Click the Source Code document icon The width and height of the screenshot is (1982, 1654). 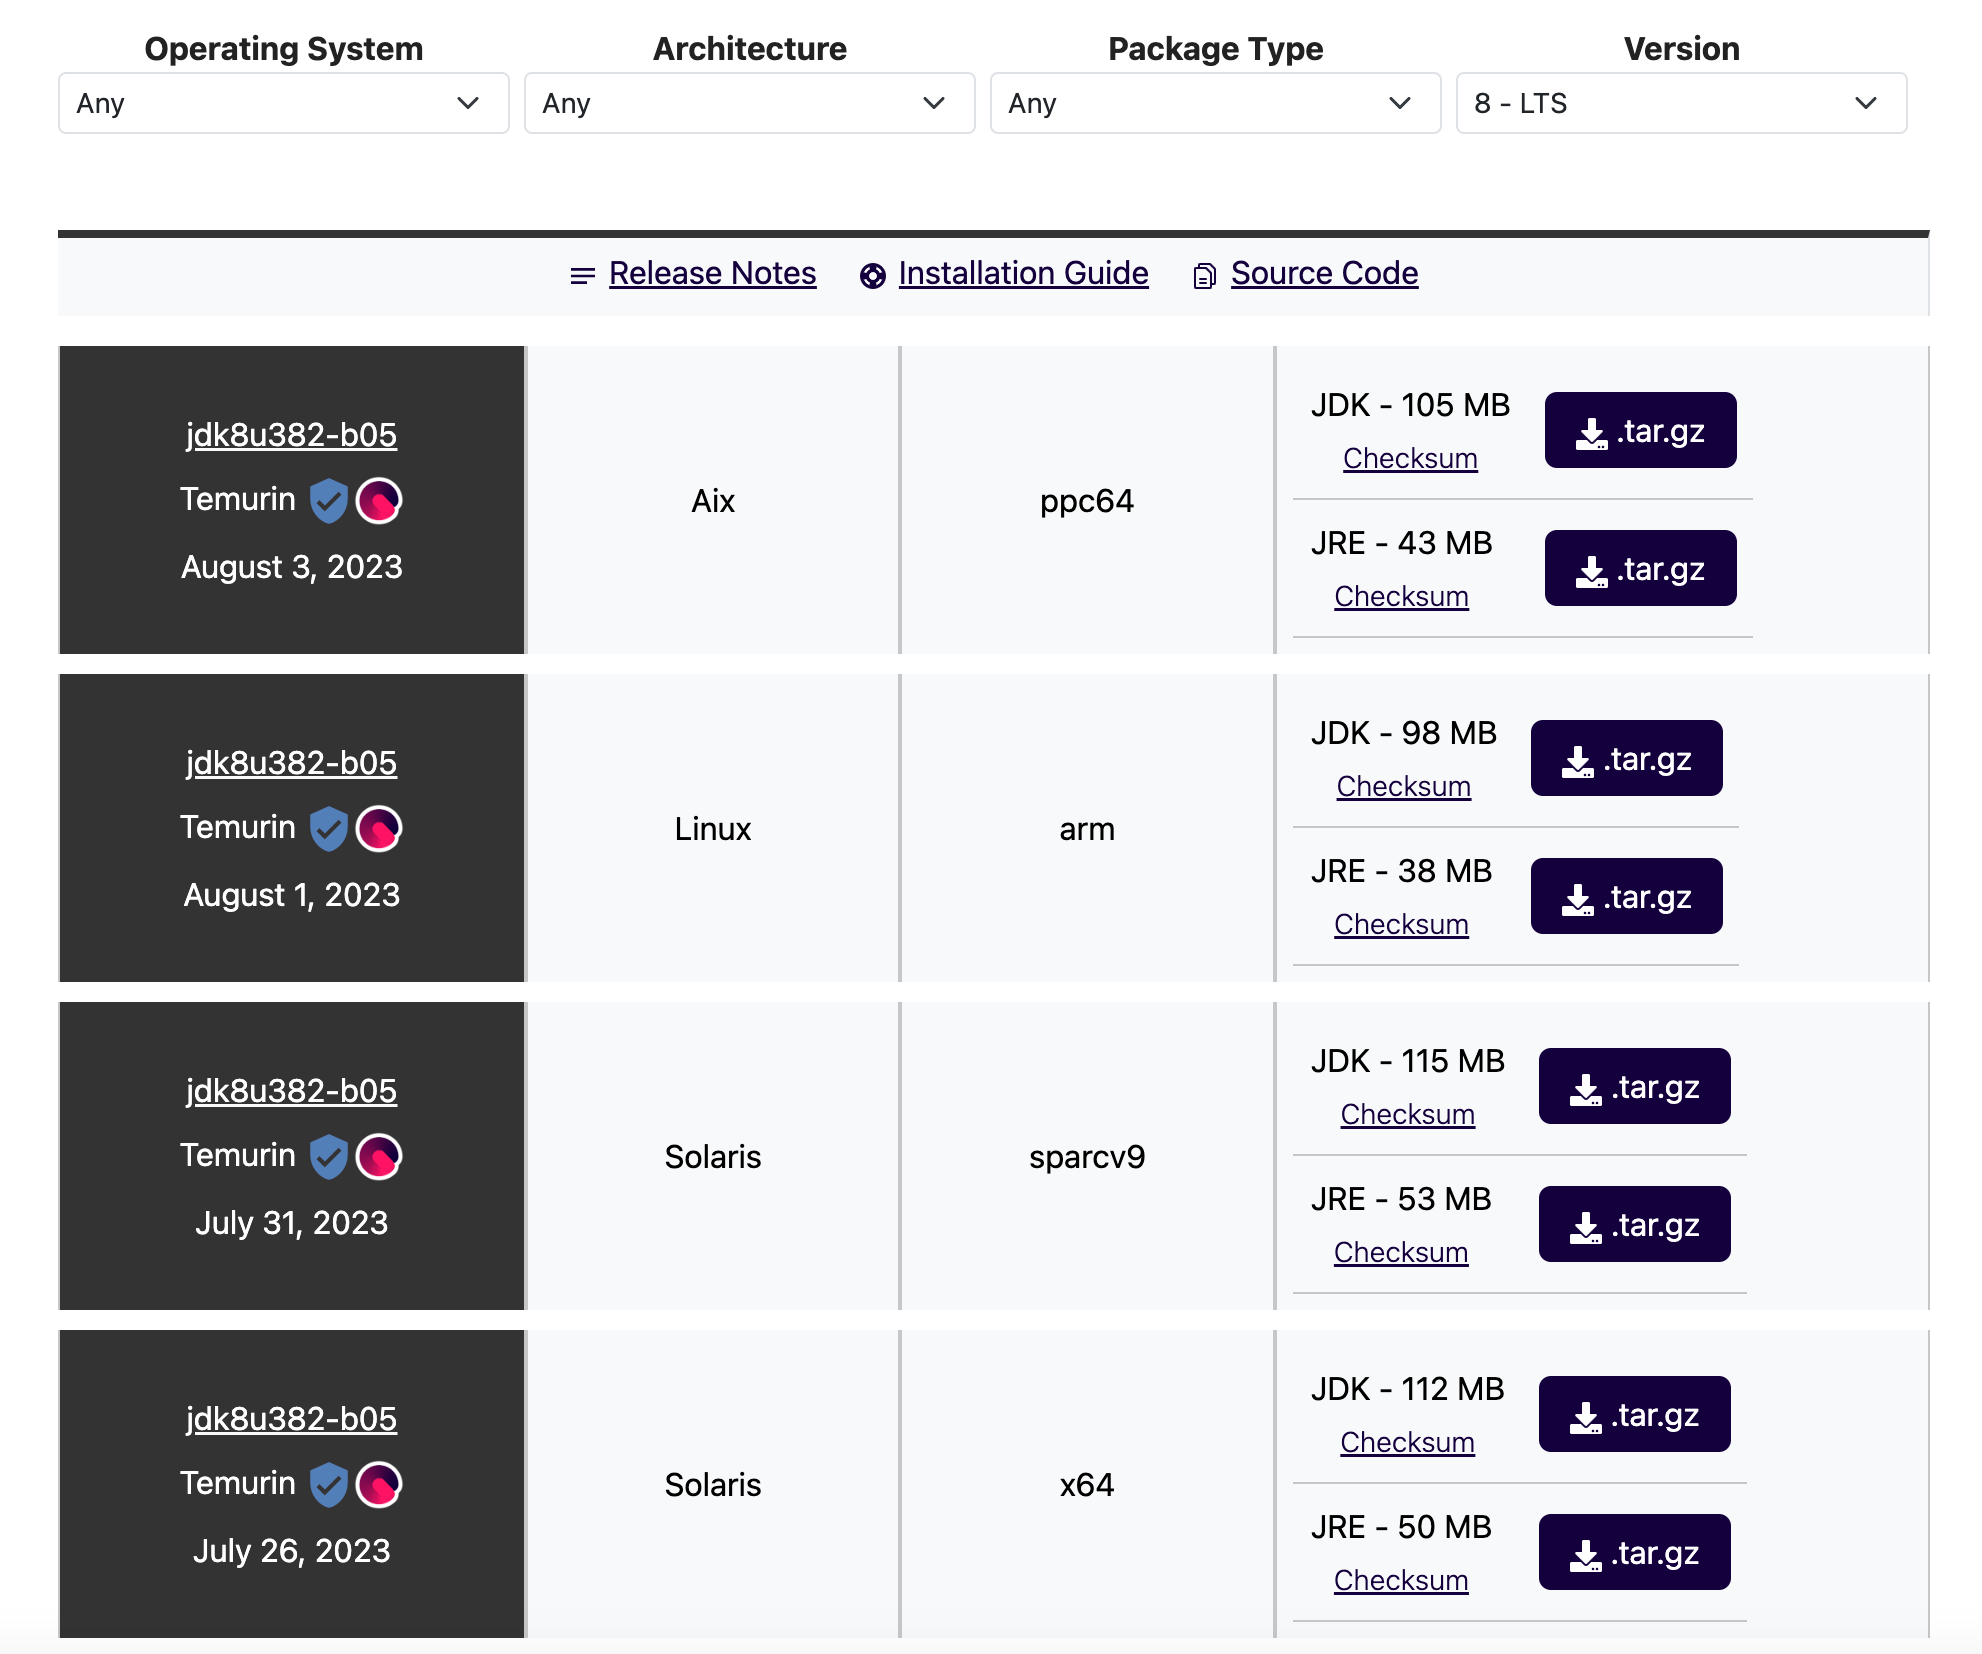point(1204,276)
